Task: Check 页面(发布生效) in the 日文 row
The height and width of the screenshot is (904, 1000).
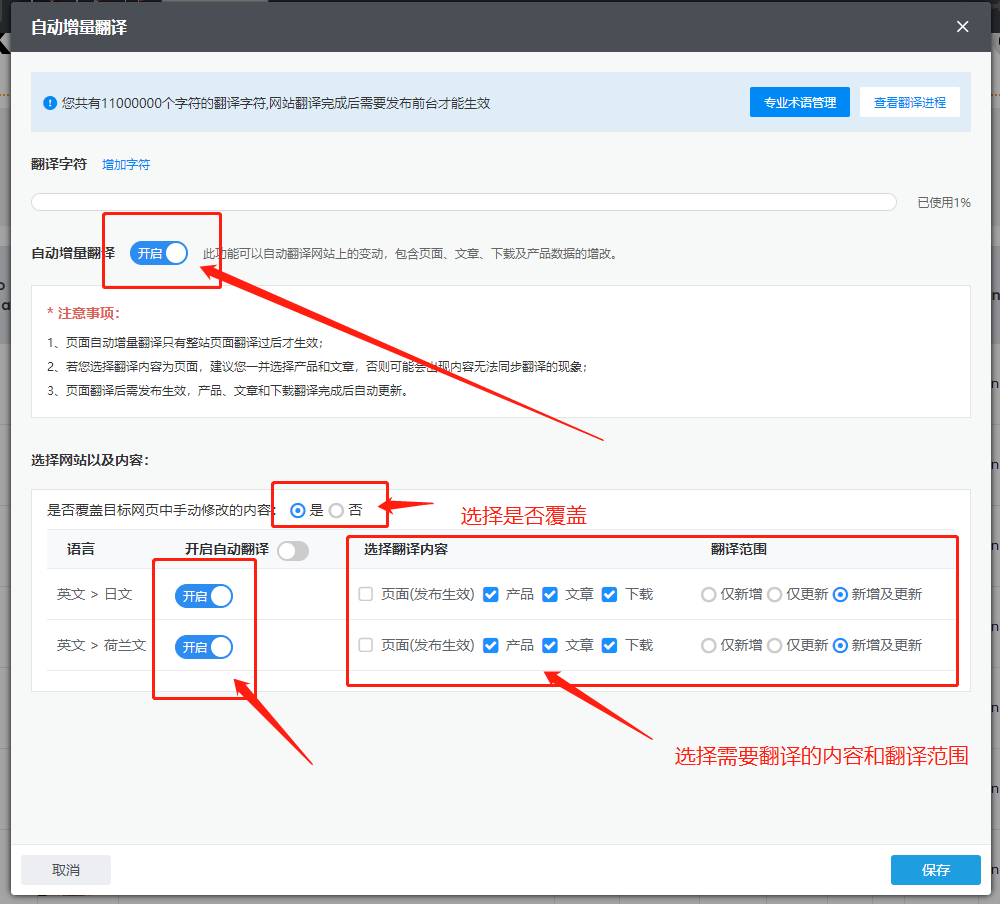Action: (366, 594)
